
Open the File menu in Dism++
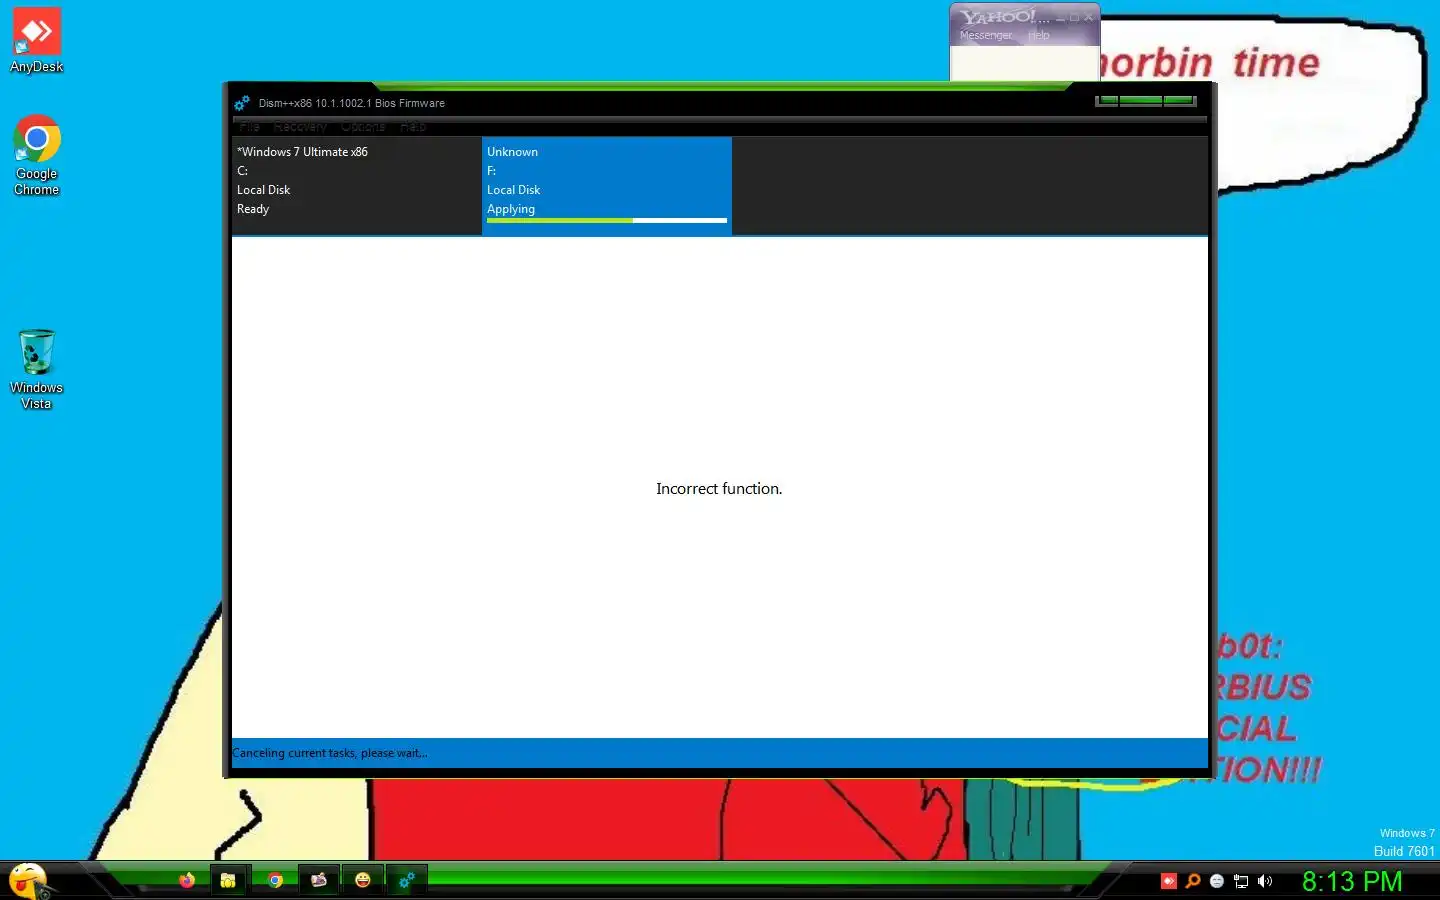(x=250, y=127)
